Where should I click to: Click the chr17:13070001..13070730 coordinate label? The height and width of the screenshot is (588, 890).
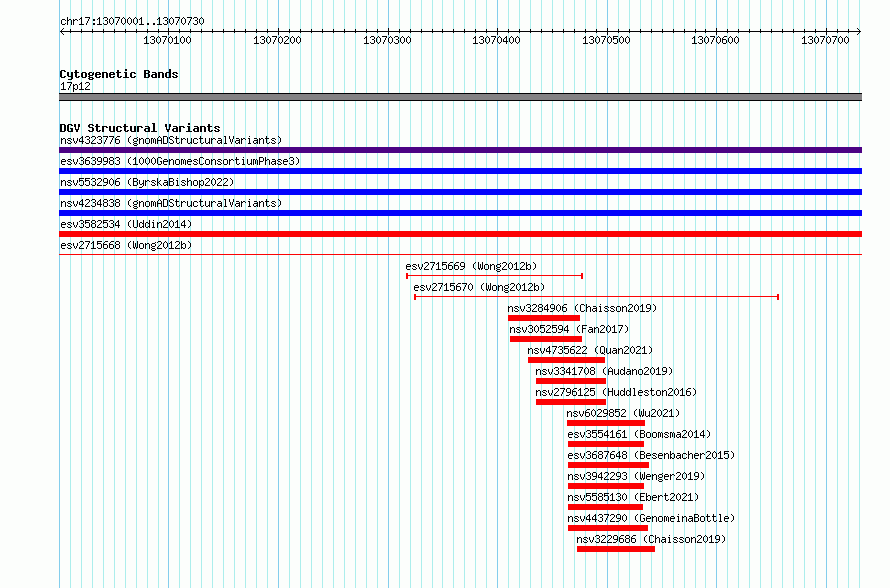tap(132, 21)
